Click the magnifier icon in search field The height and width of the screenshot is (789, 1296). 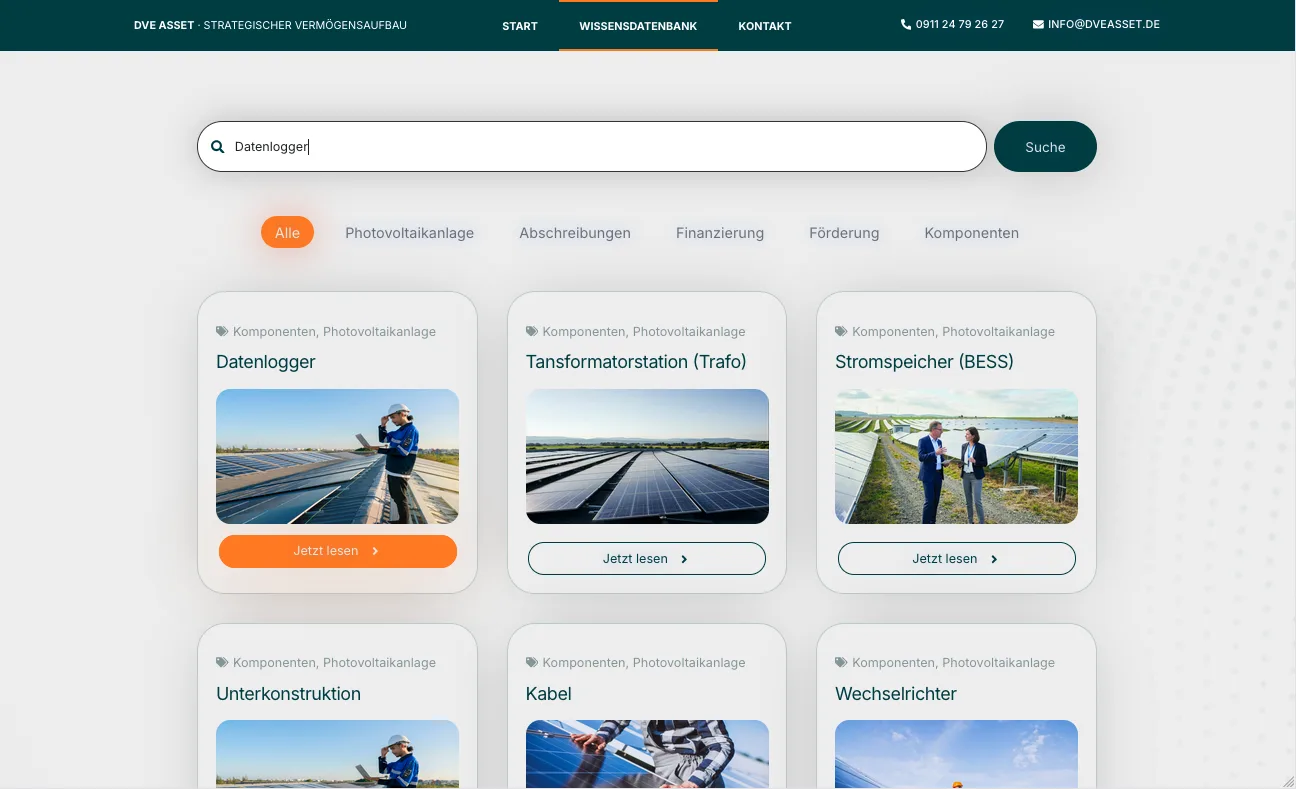tap(218, 147)
